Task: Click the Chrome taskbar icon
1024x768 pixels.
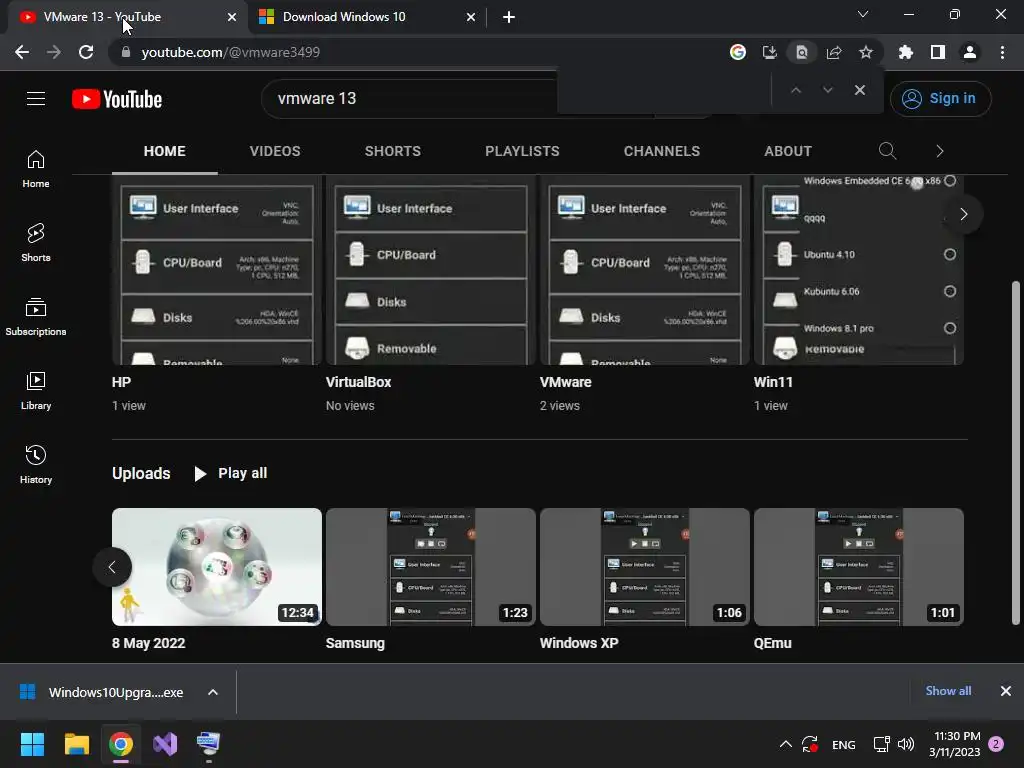Action: pos(121,744)
